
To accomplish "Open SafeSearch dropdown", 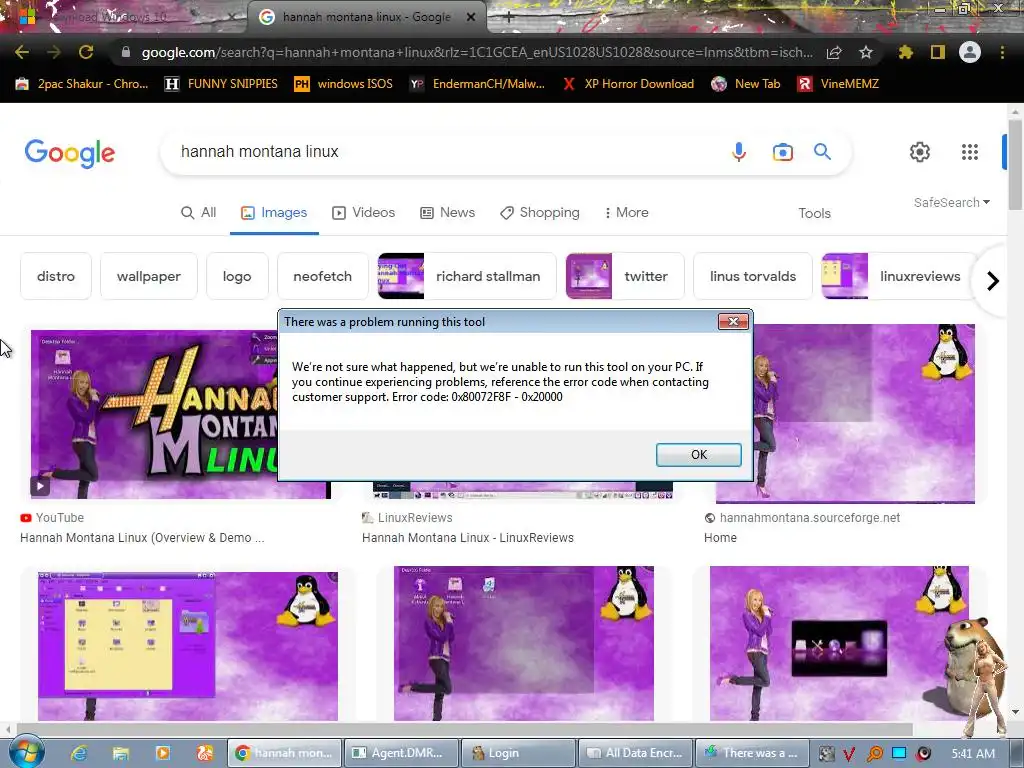I will coord(952,202).
